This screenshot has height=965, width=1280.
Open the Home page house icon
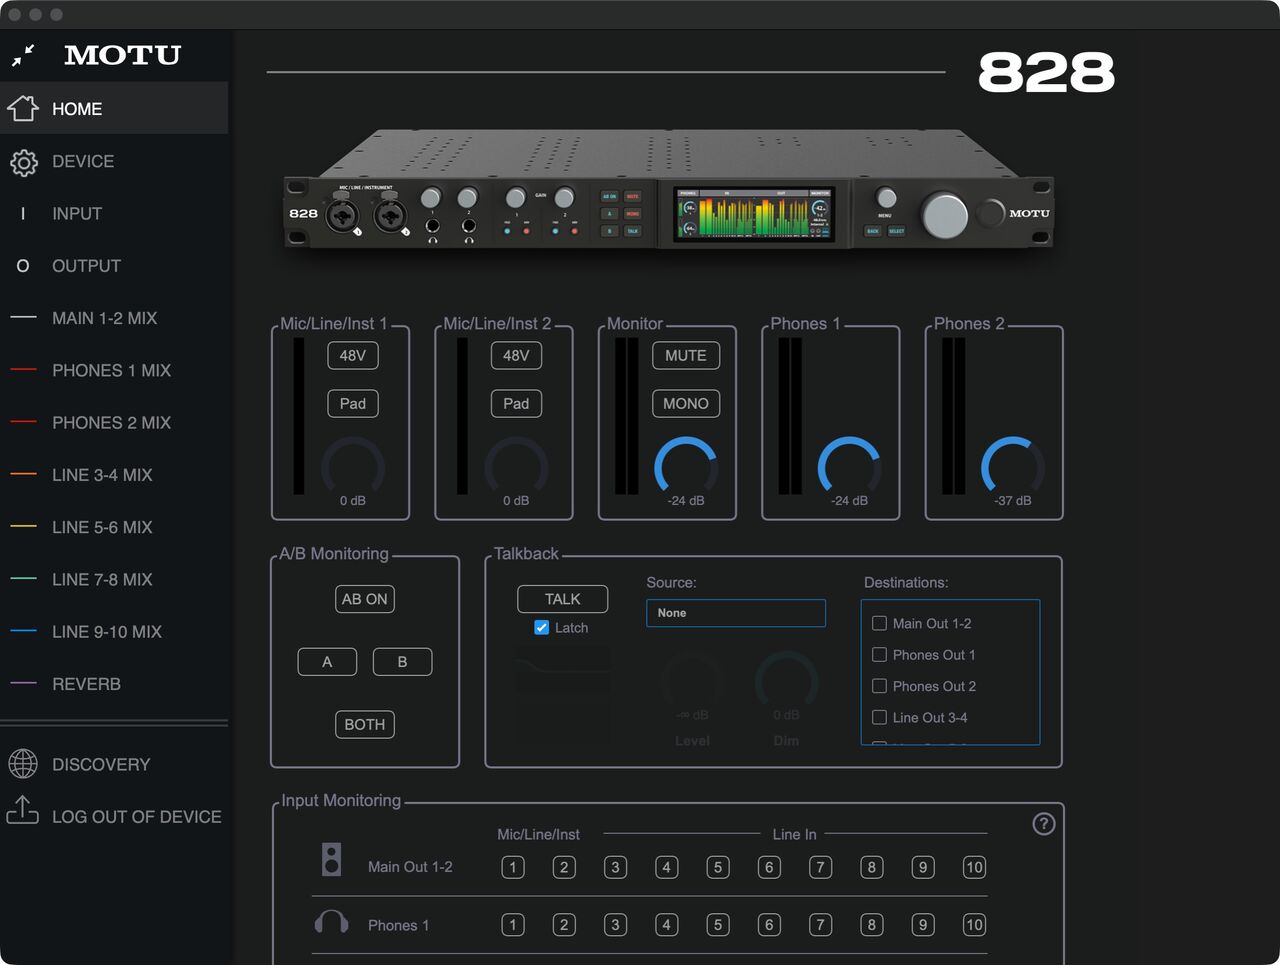(x=23, y=108)
